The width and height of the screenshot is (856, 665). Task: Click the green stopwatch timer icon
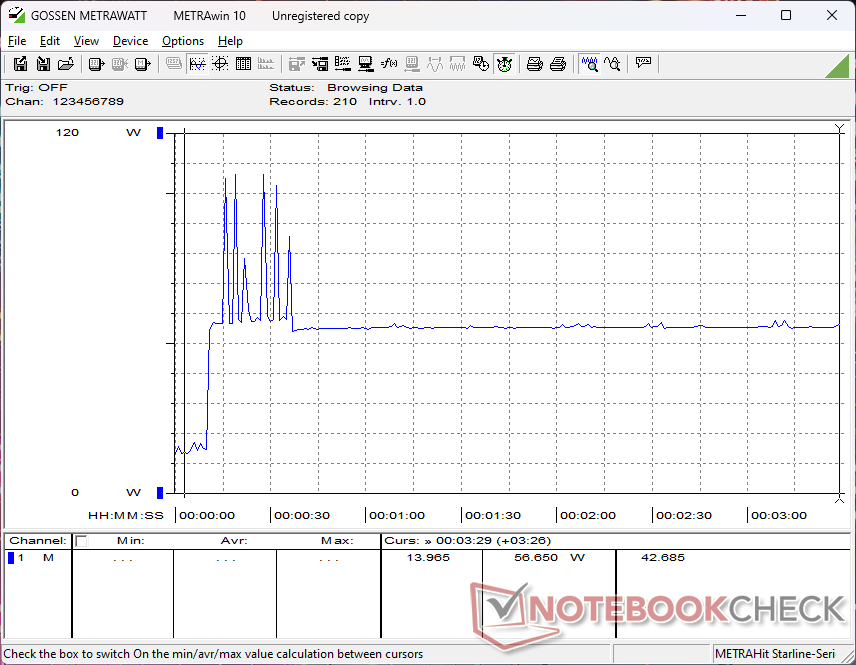coord(505,64)
